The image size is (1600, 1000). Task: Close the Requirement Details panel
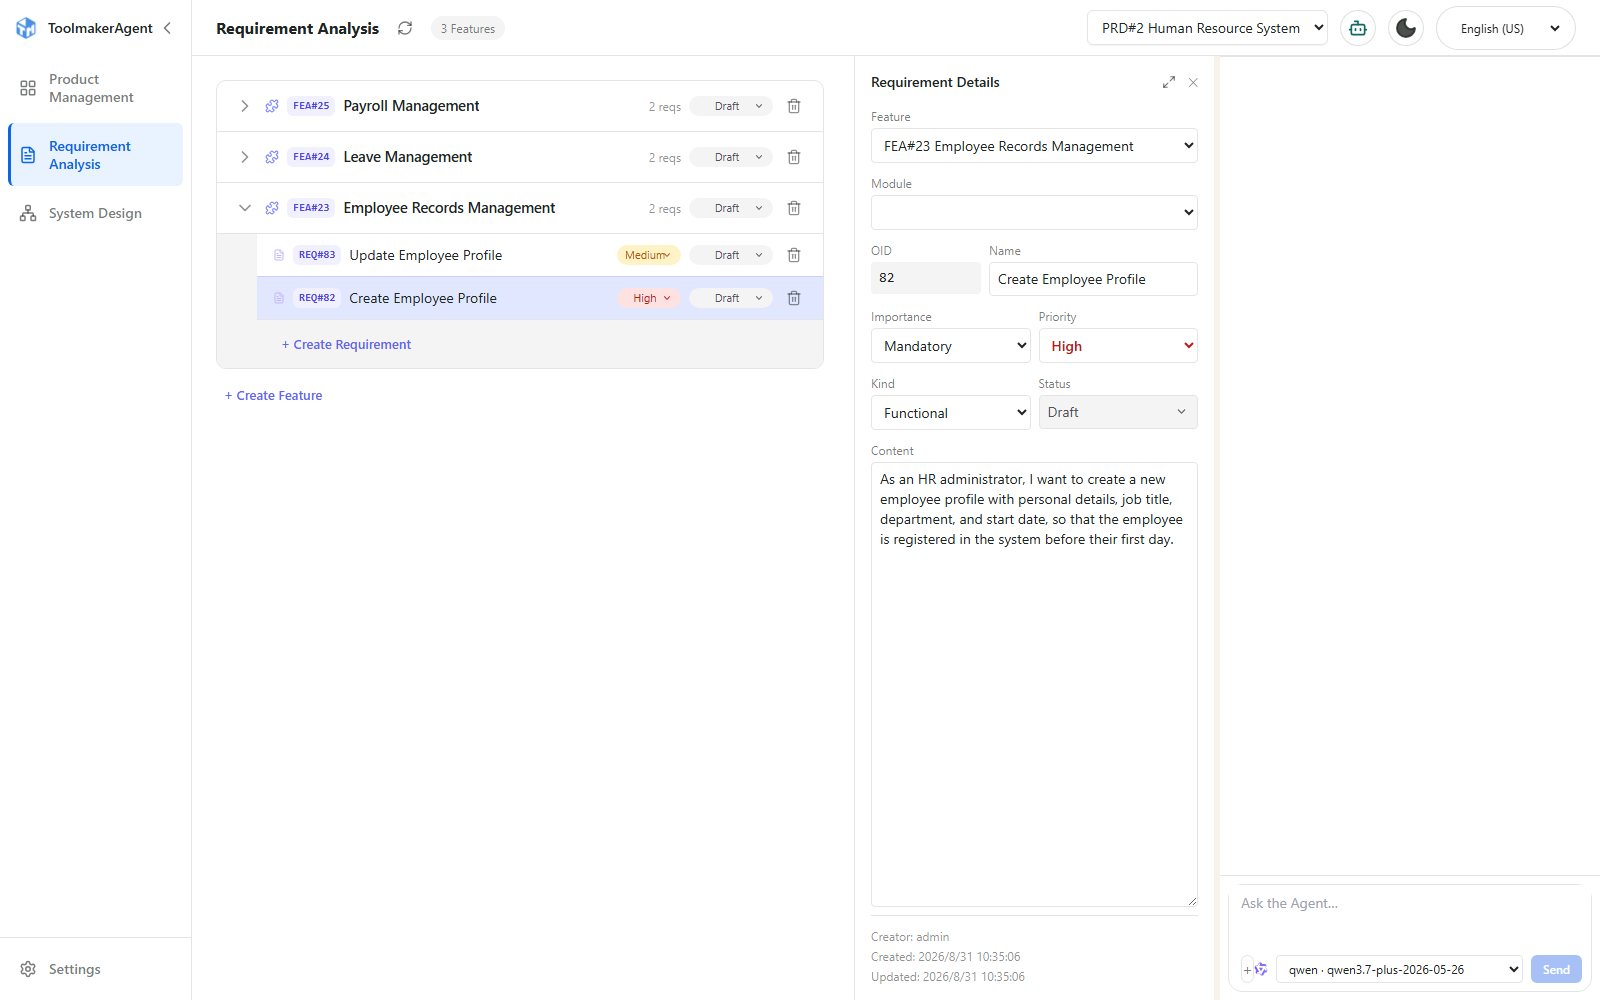coord(1193,82)
